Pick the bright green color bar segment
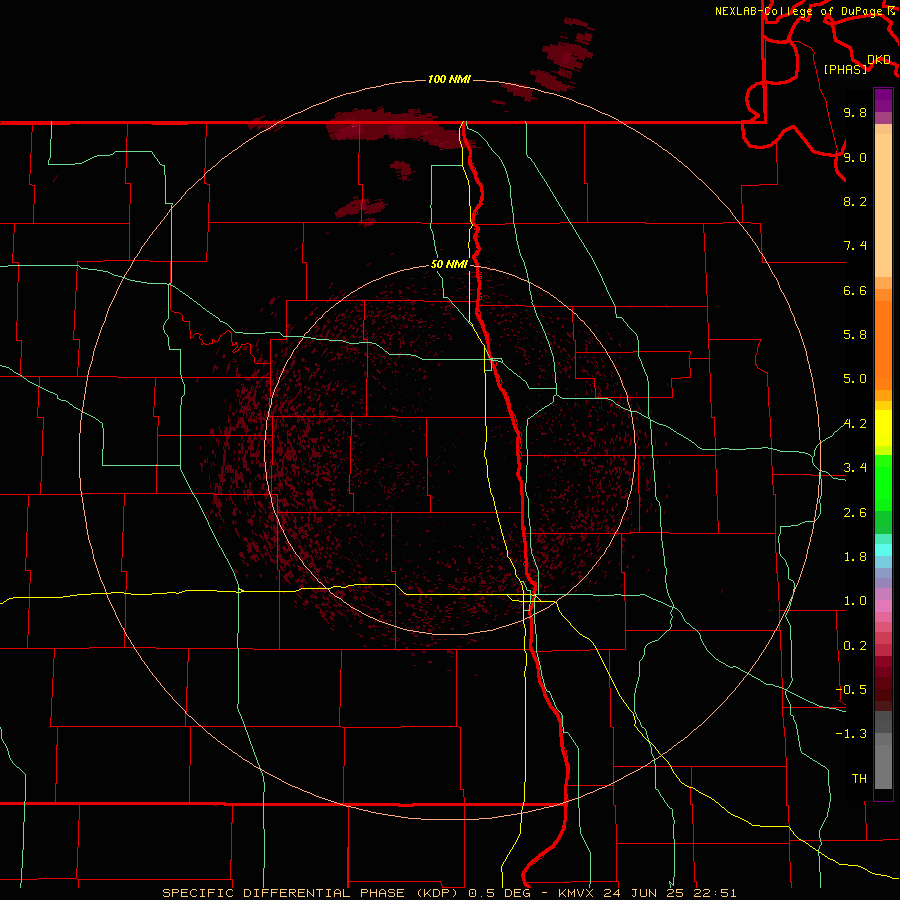 [x=883, y=482]
